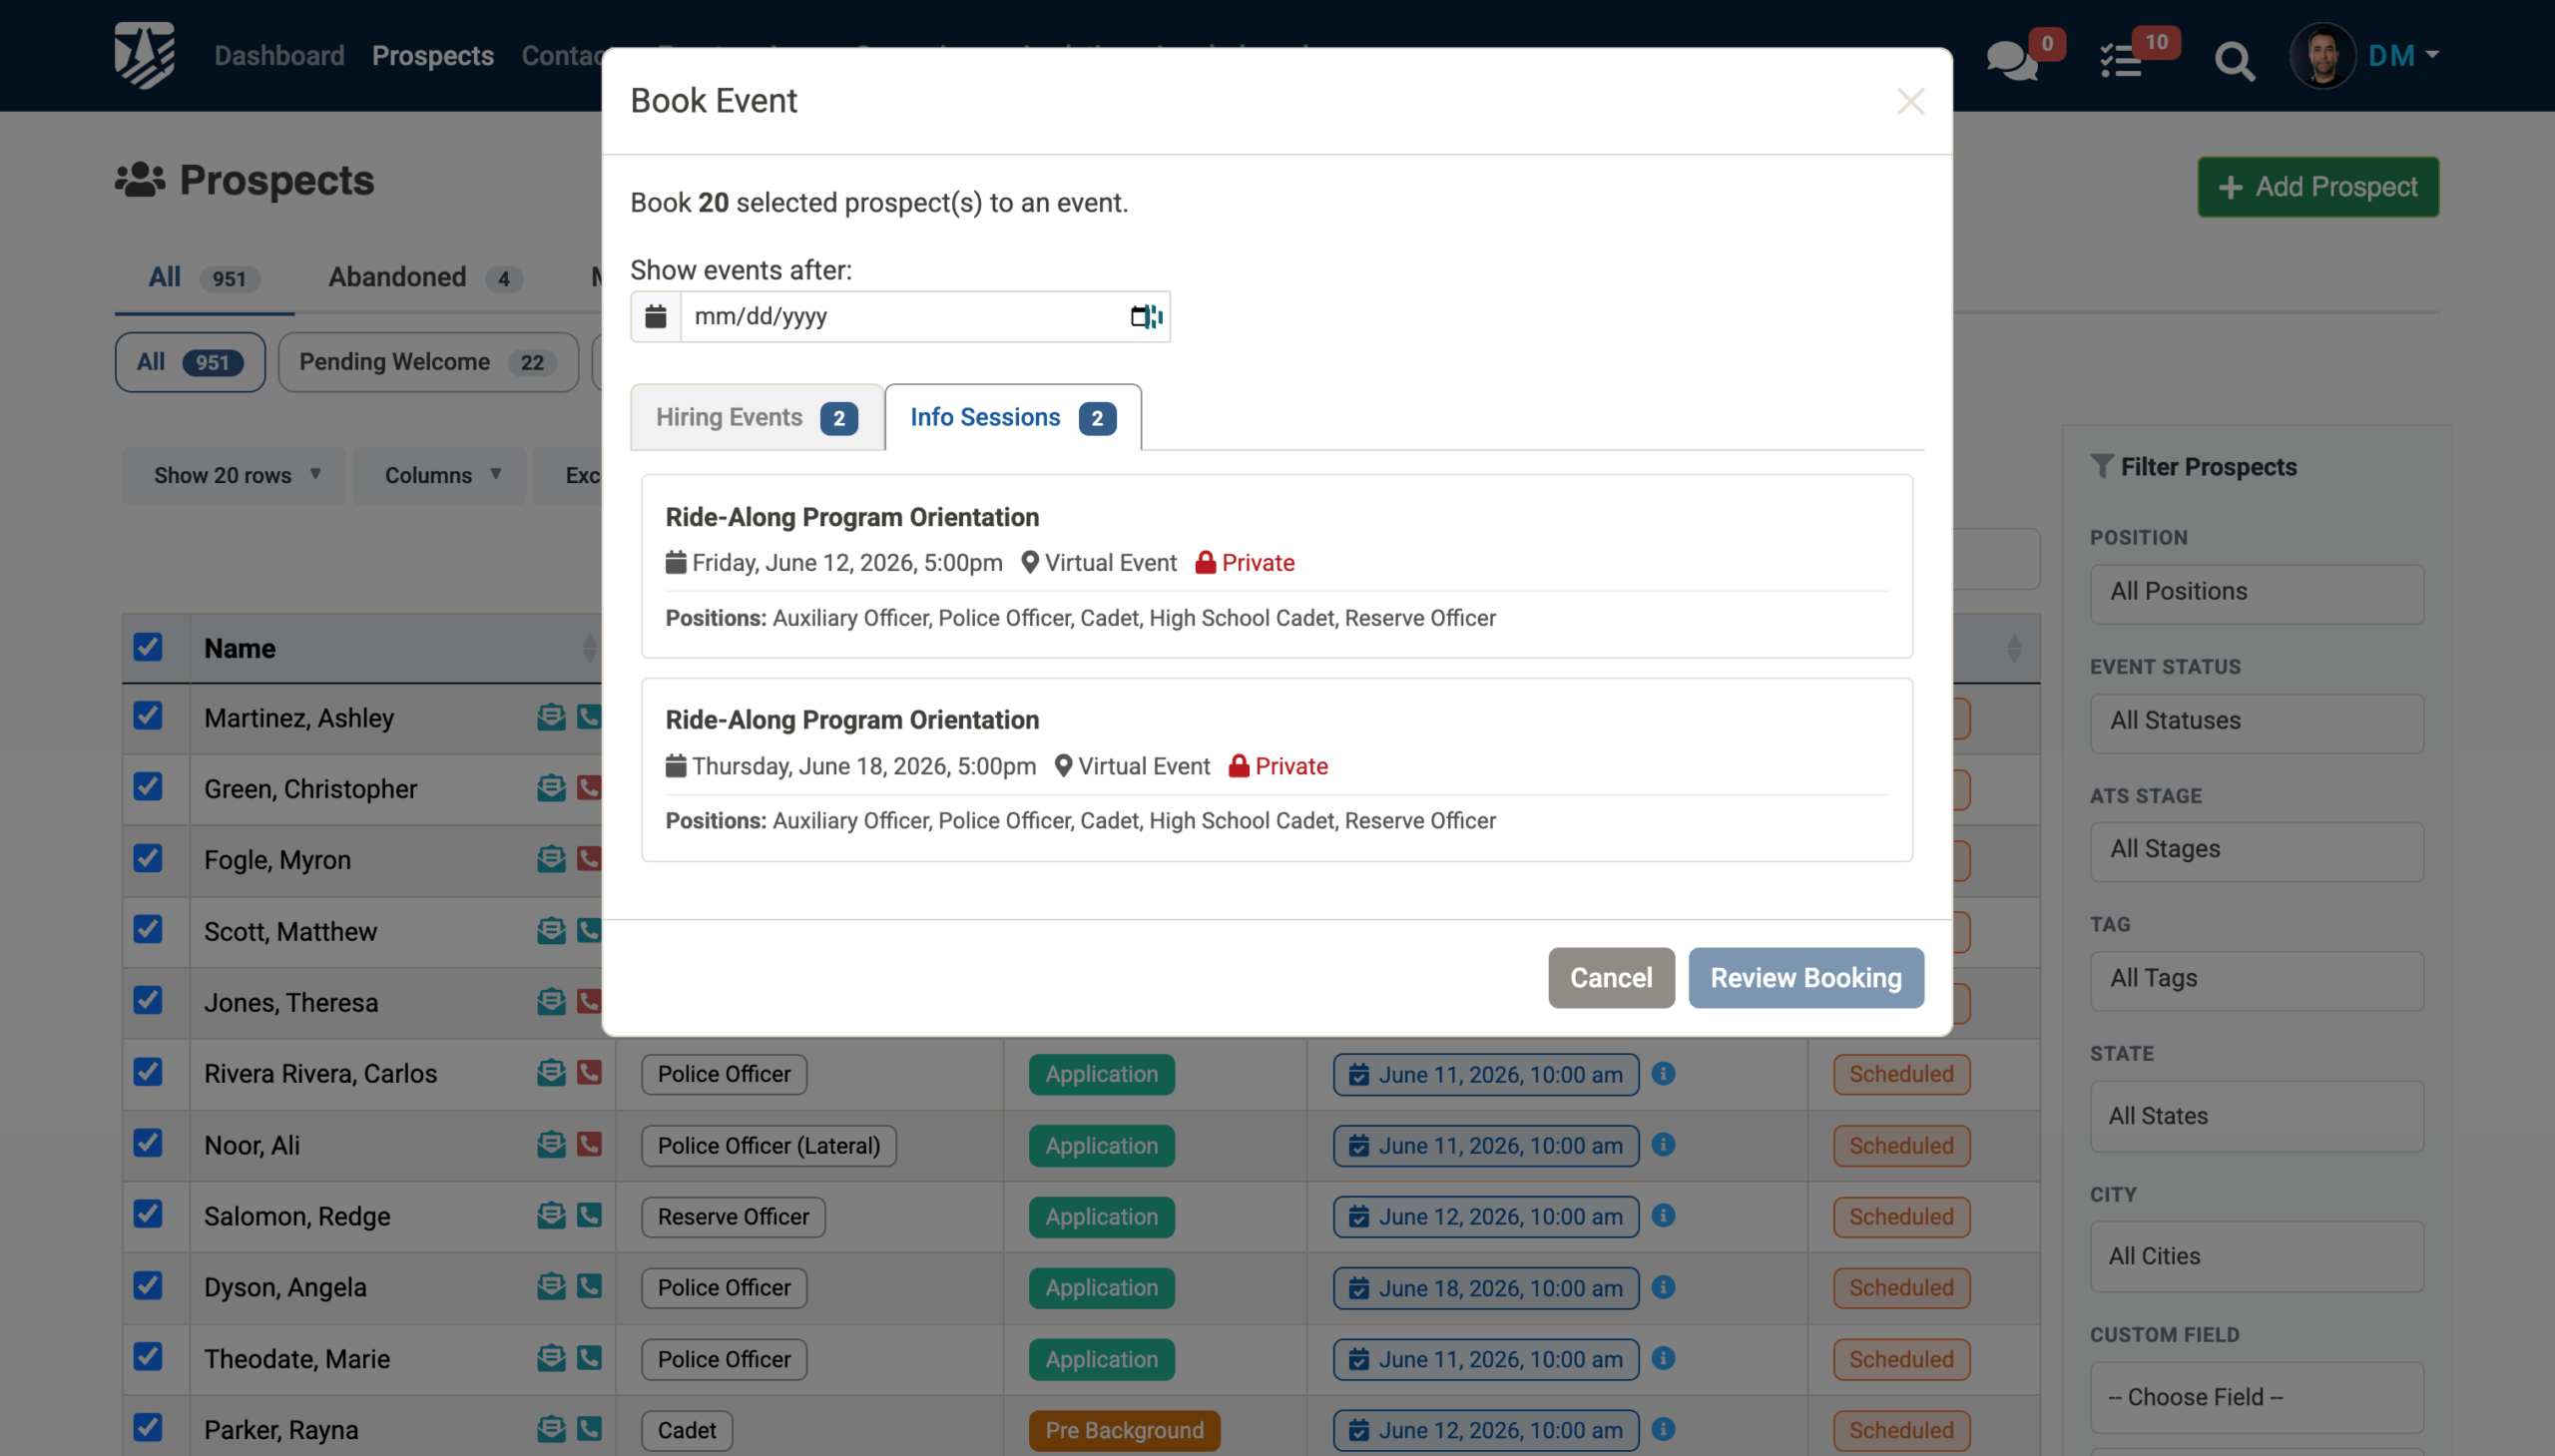Sort table by Name column arrows
Screen dimensions: 2555x1456
[589, 648]
